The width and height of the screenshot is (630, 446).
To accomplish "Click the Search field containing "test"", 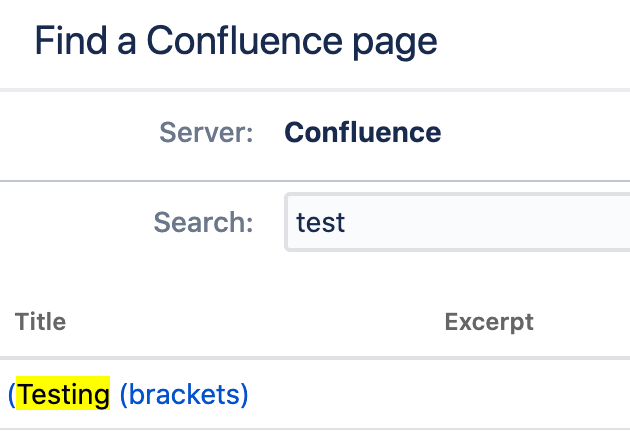I will point(460,221).
